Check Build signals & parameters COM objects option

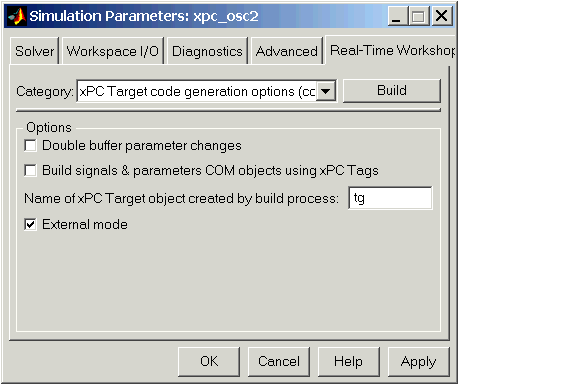[30, 170]
